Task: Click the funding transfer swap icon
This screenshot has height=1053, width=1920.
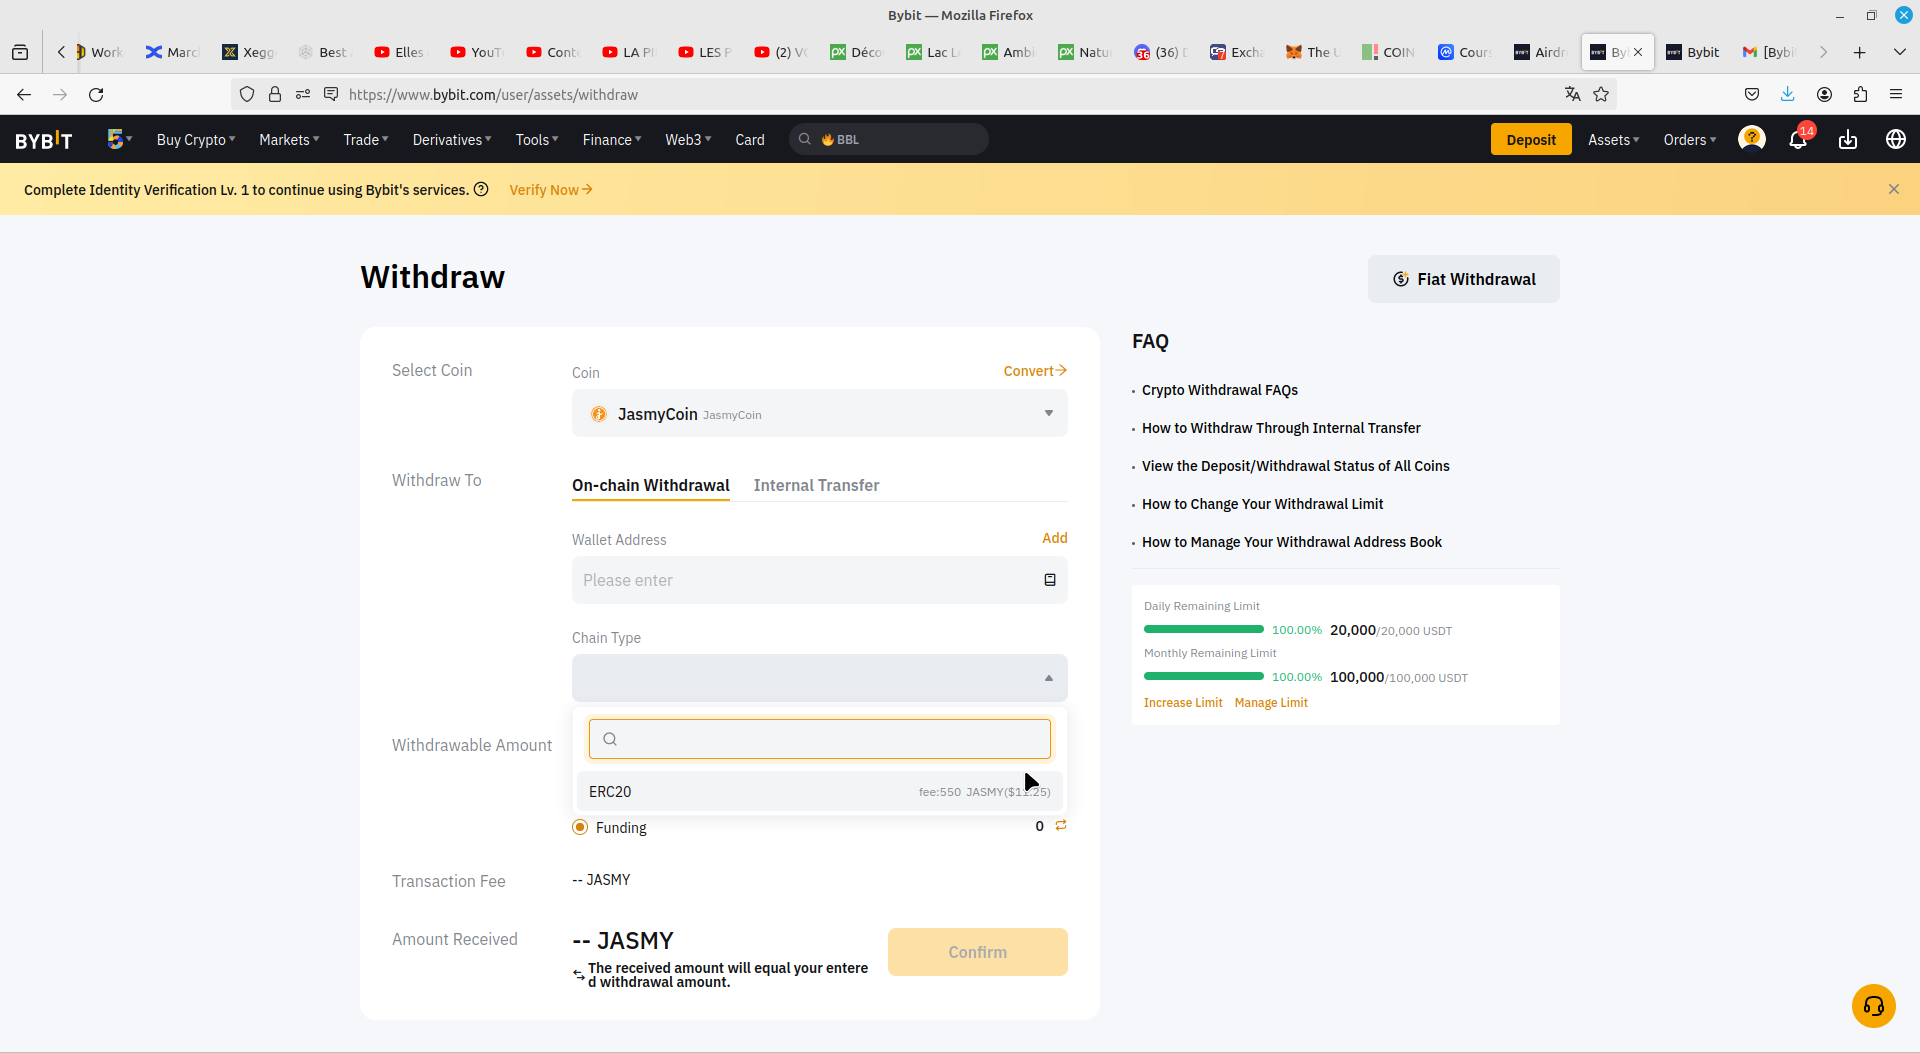Action: [1061, 826]
